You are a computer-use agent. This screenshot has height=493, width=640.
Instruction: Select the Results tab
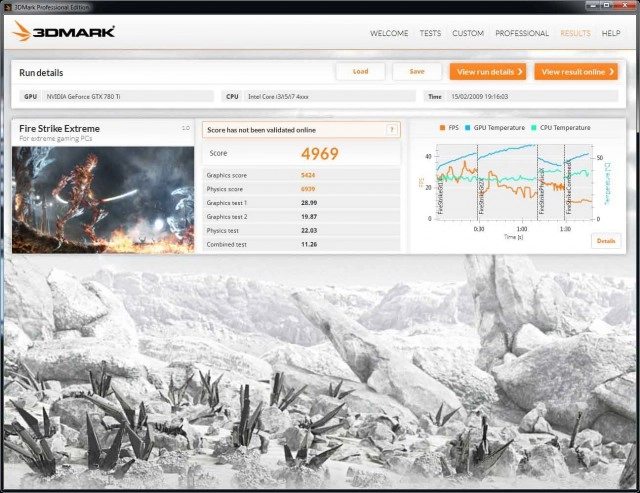[x=575, y=33]
